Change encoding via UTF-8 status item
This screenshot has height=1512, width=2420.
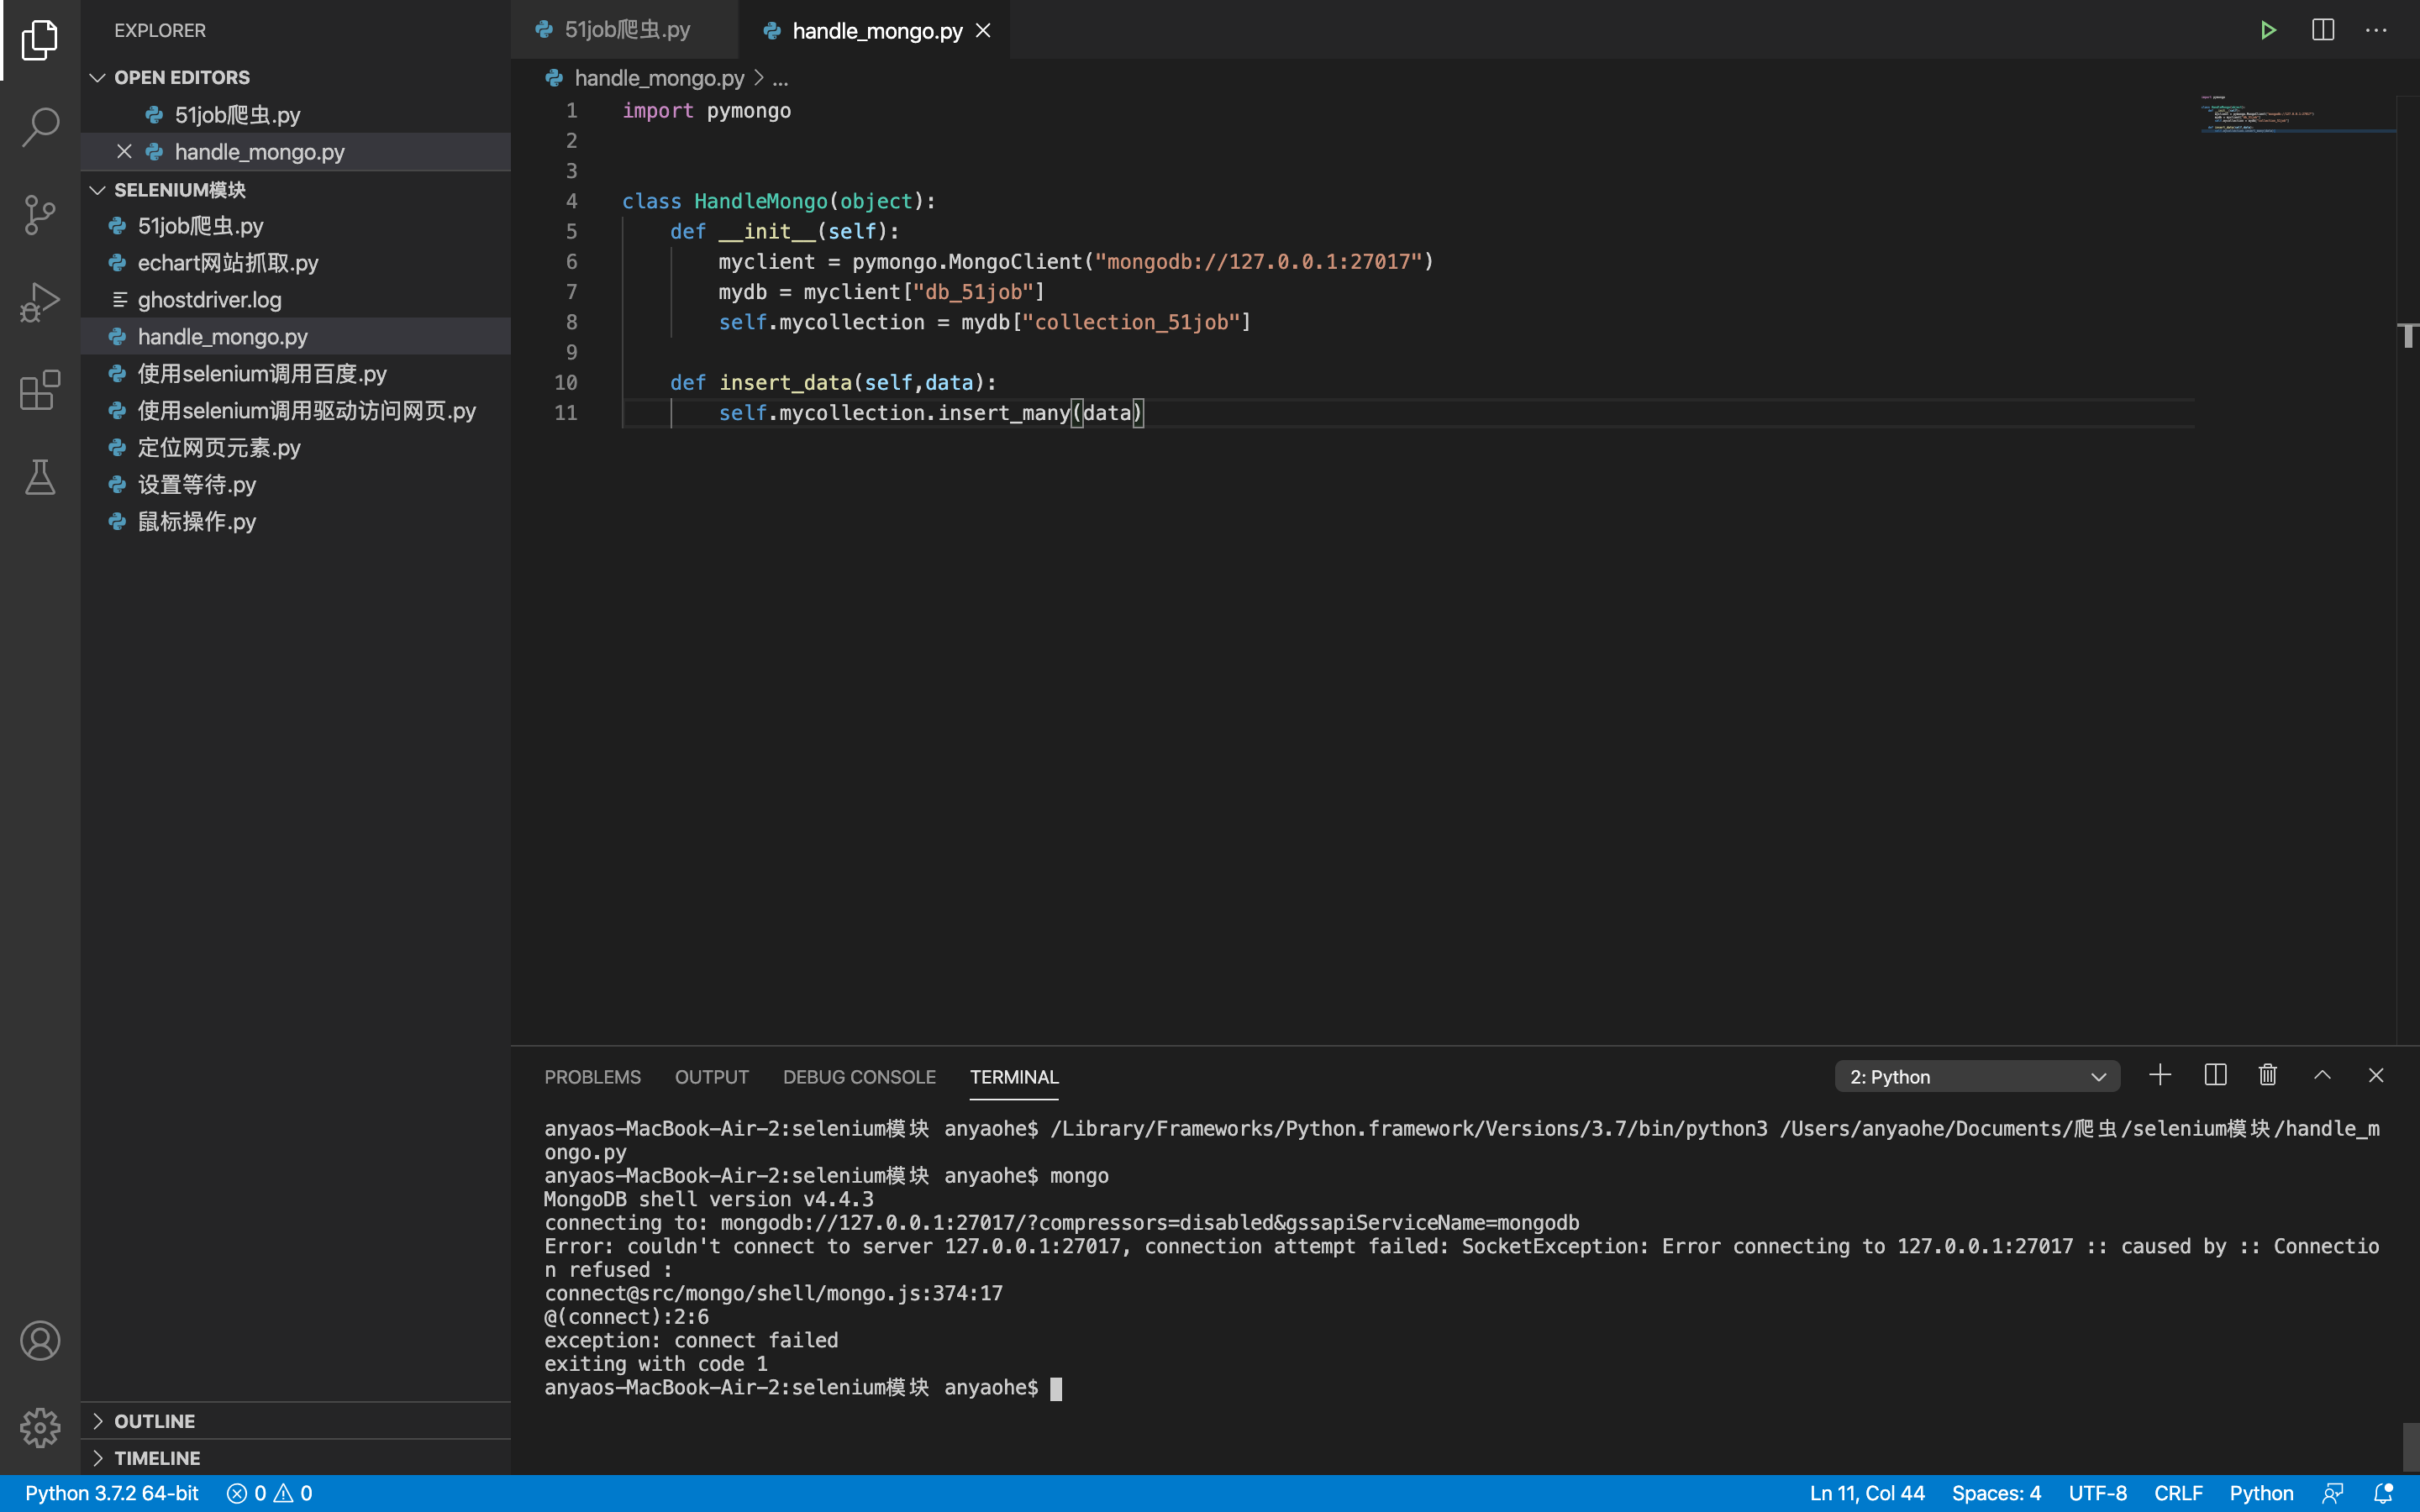click(2097, 1493)
